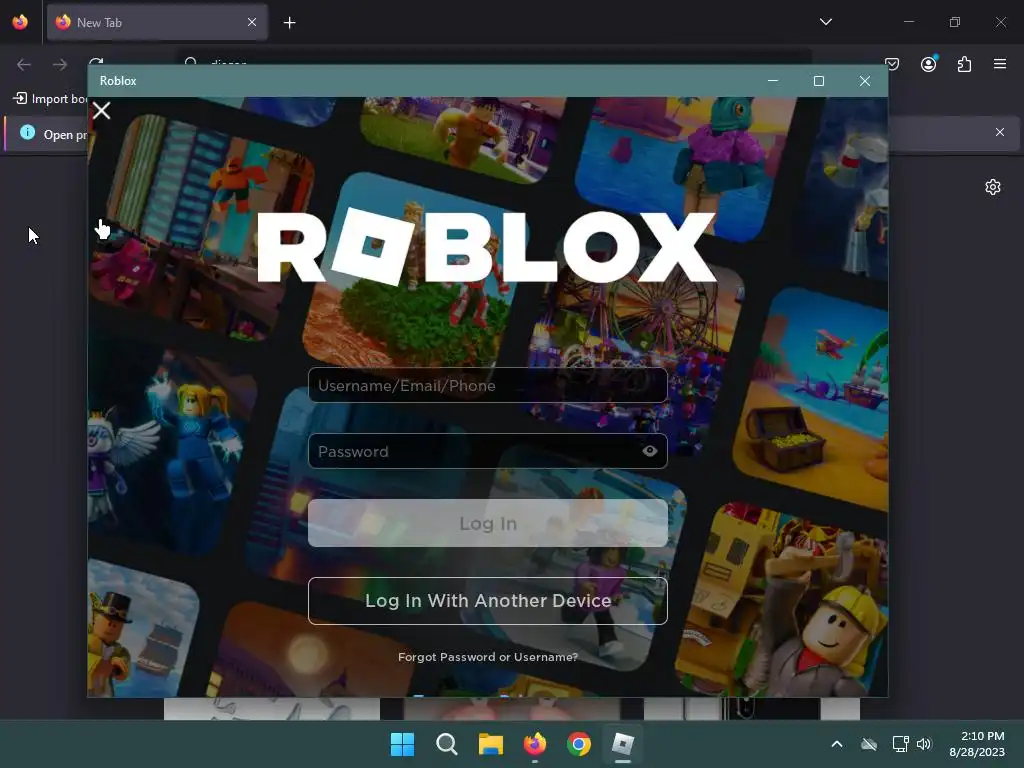
Task: Switch to Firefox in the taskbar
Action: (x=535, y=744)
